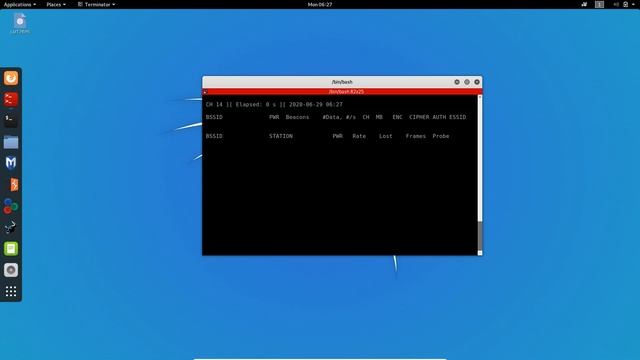This screenshot has height=360, width=640.
Task: Click the 'AUTH' column header text
Action: [x=439, y=117]
